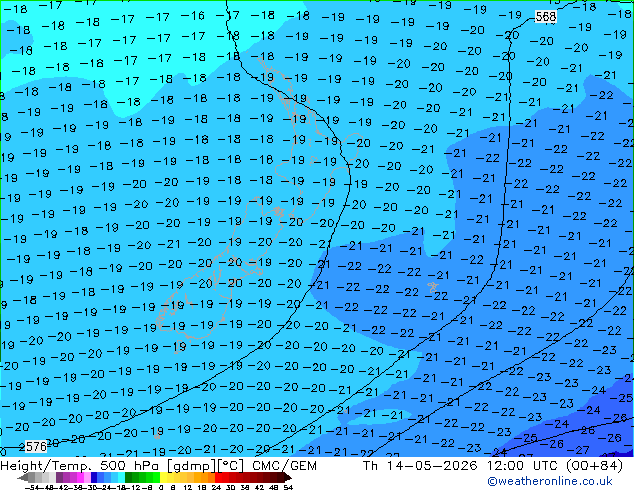The width and height of the screenshot is (634, 490).
Task: Select the magenta swatch in color legend
Action: [x=80, y=477]
